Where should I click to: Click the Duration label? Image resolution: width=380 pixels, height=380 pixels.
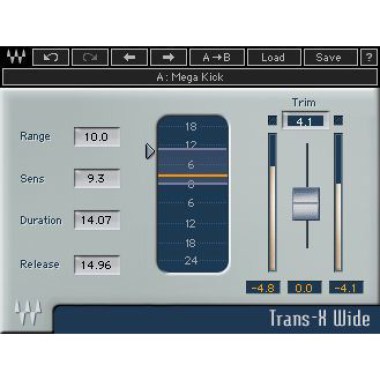pyautogui.click(x=41, y=220)
